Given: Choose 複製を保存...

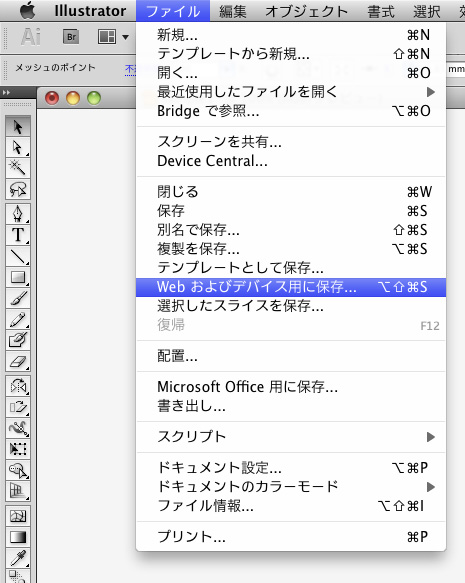Looking at the screenshot, I should tap(291, 249).
